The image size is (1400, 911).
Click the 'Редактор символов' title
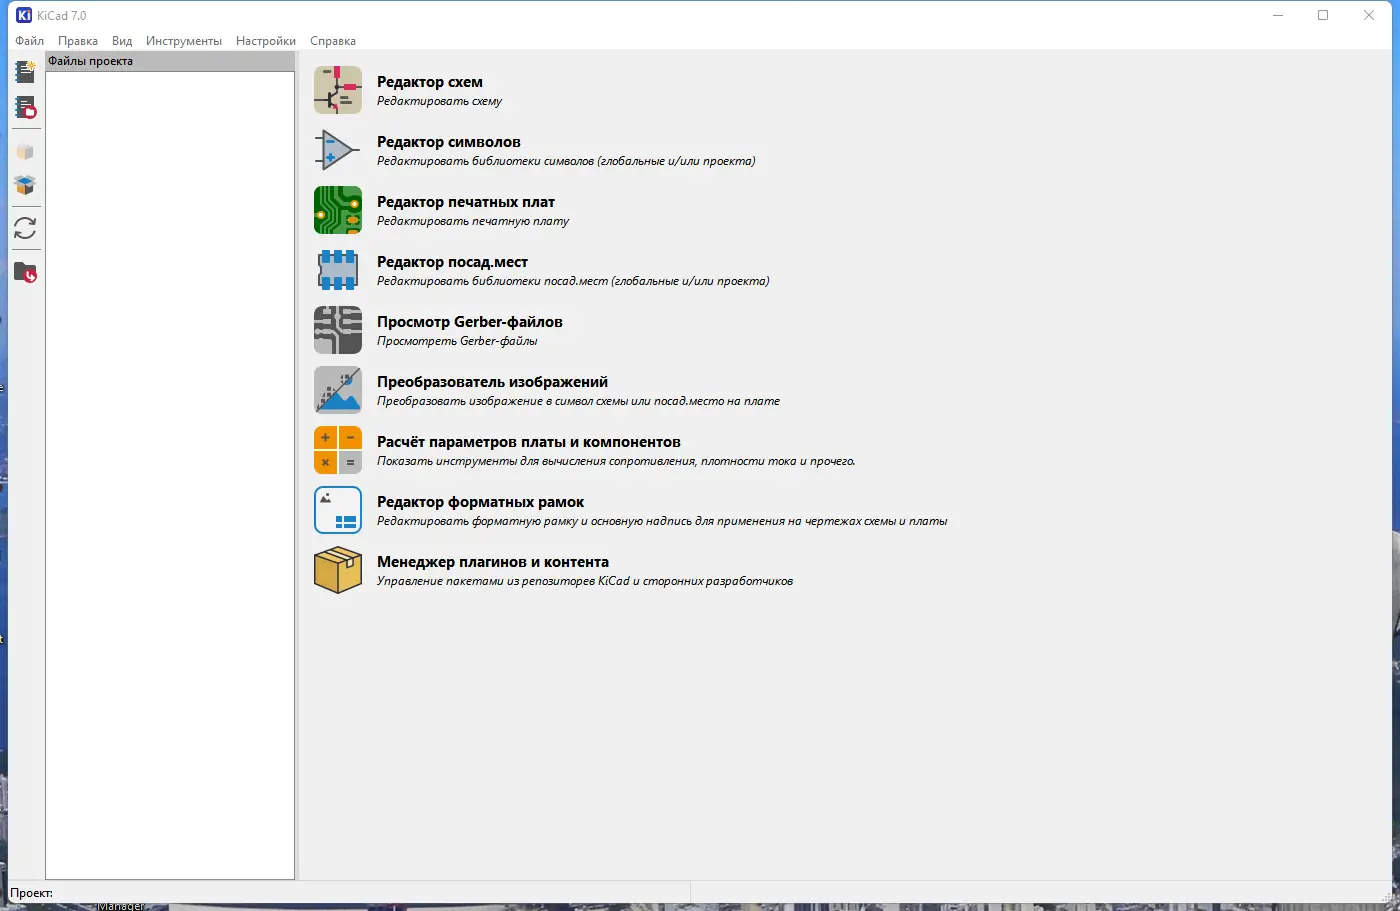tap(449, 142)
